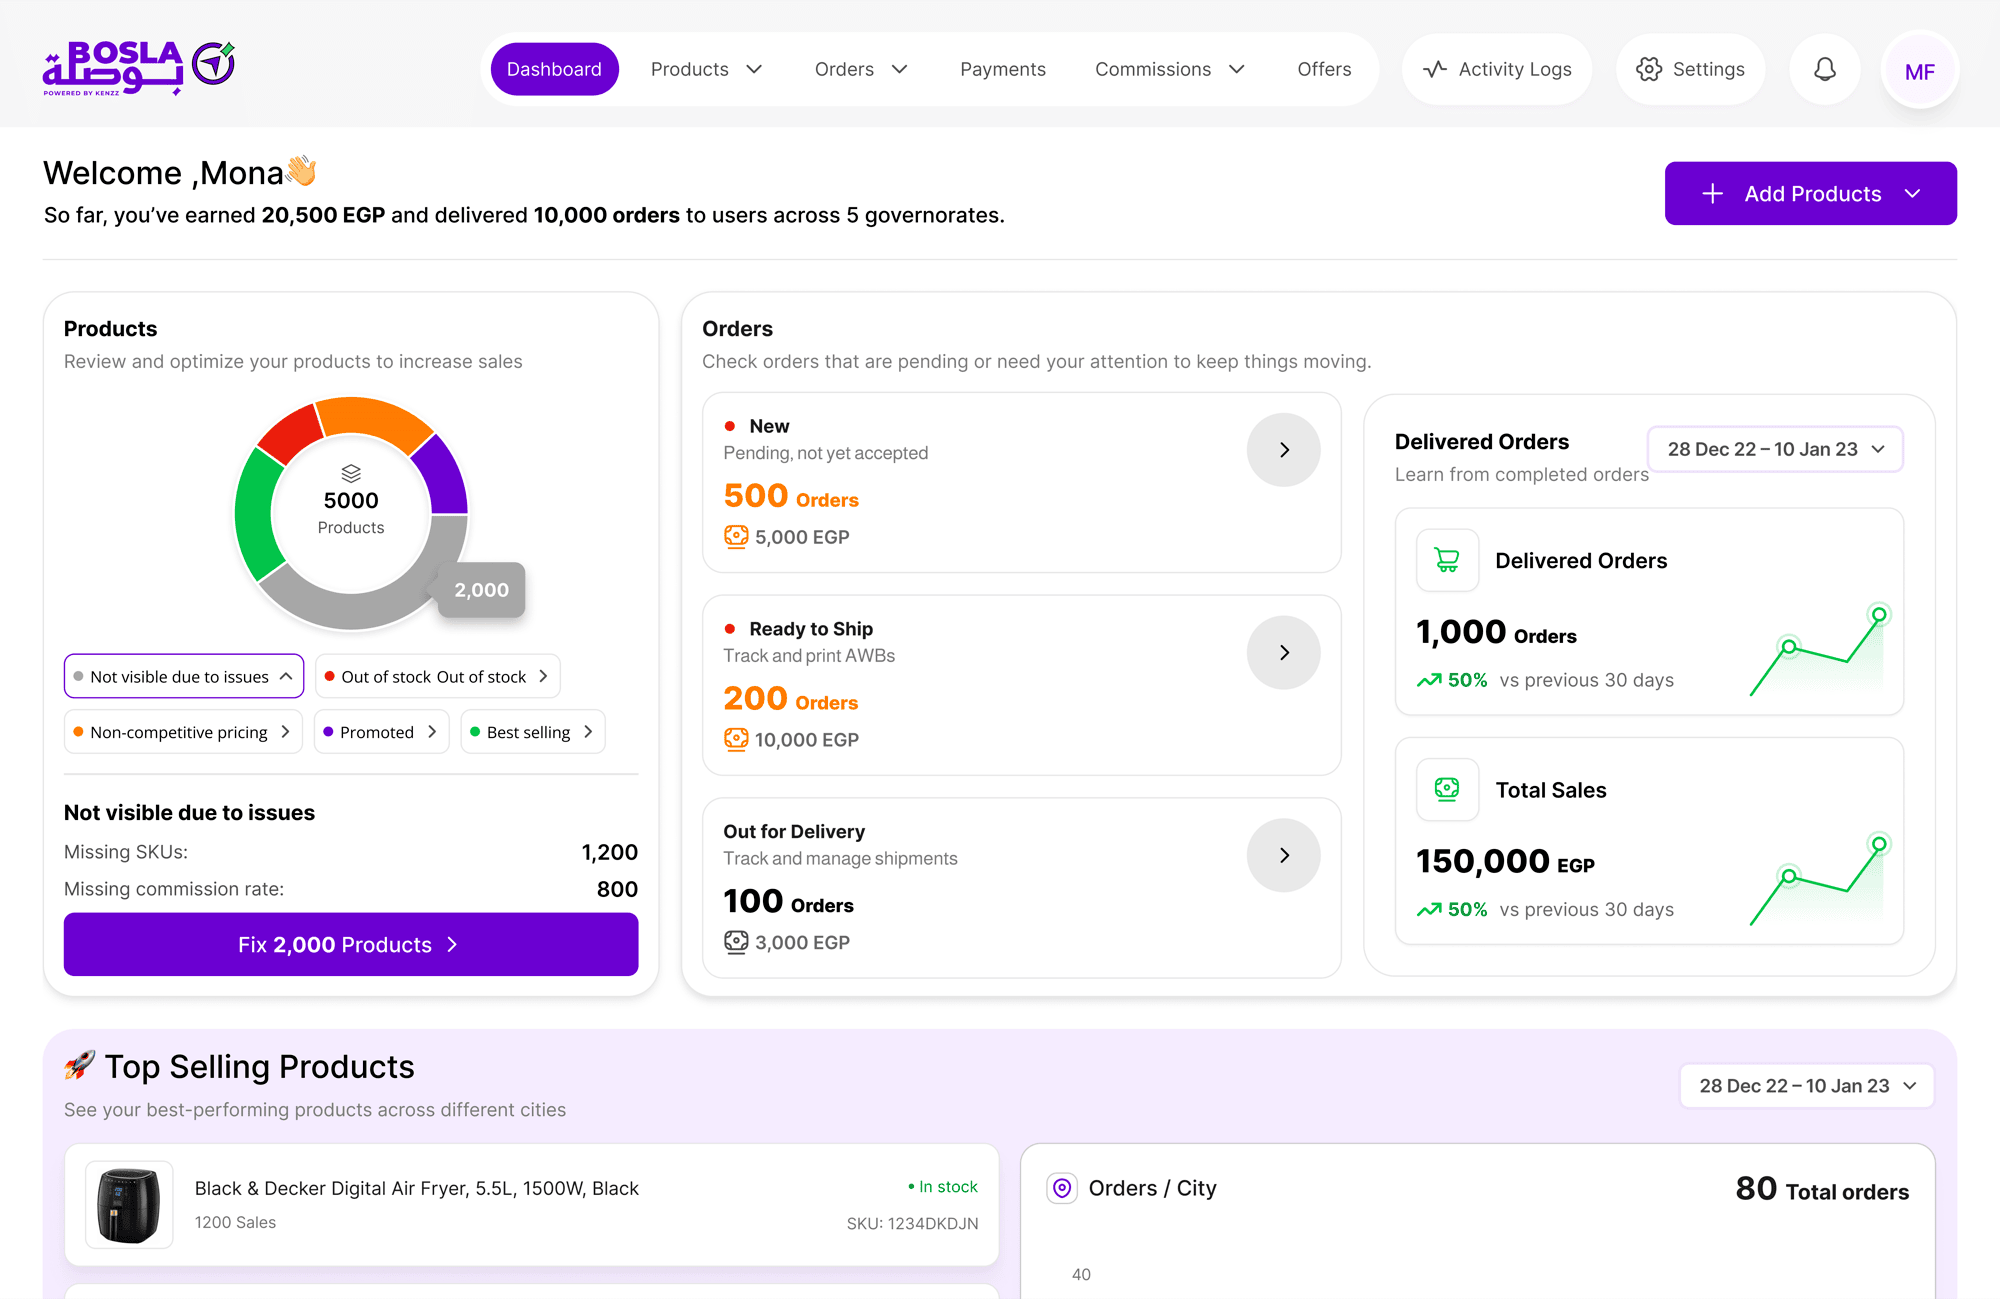Click the 2,000 tooltip on donut chart

pos(482,590)
